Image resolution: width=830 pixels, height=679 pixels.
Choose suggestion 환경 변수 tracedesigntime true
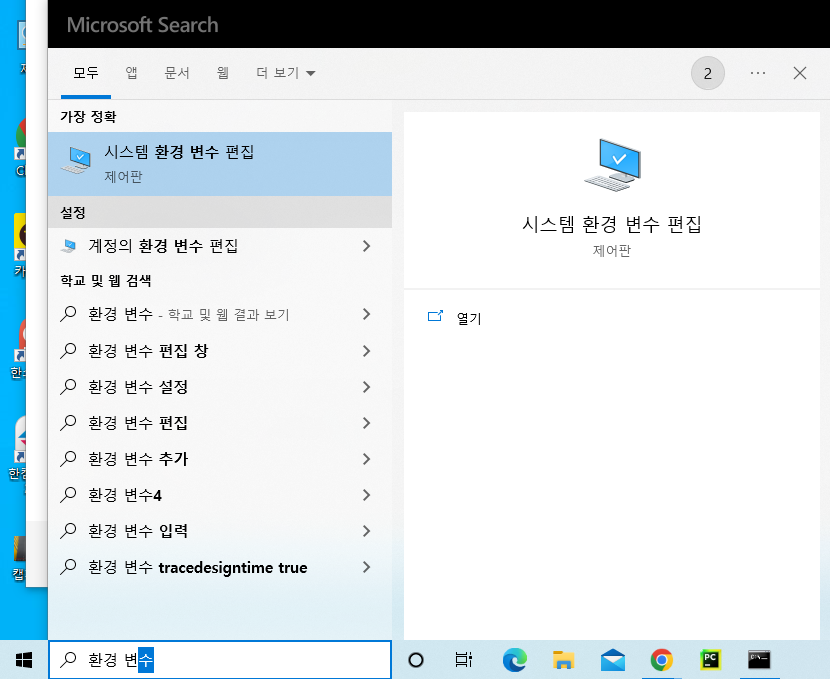(220, 567)
